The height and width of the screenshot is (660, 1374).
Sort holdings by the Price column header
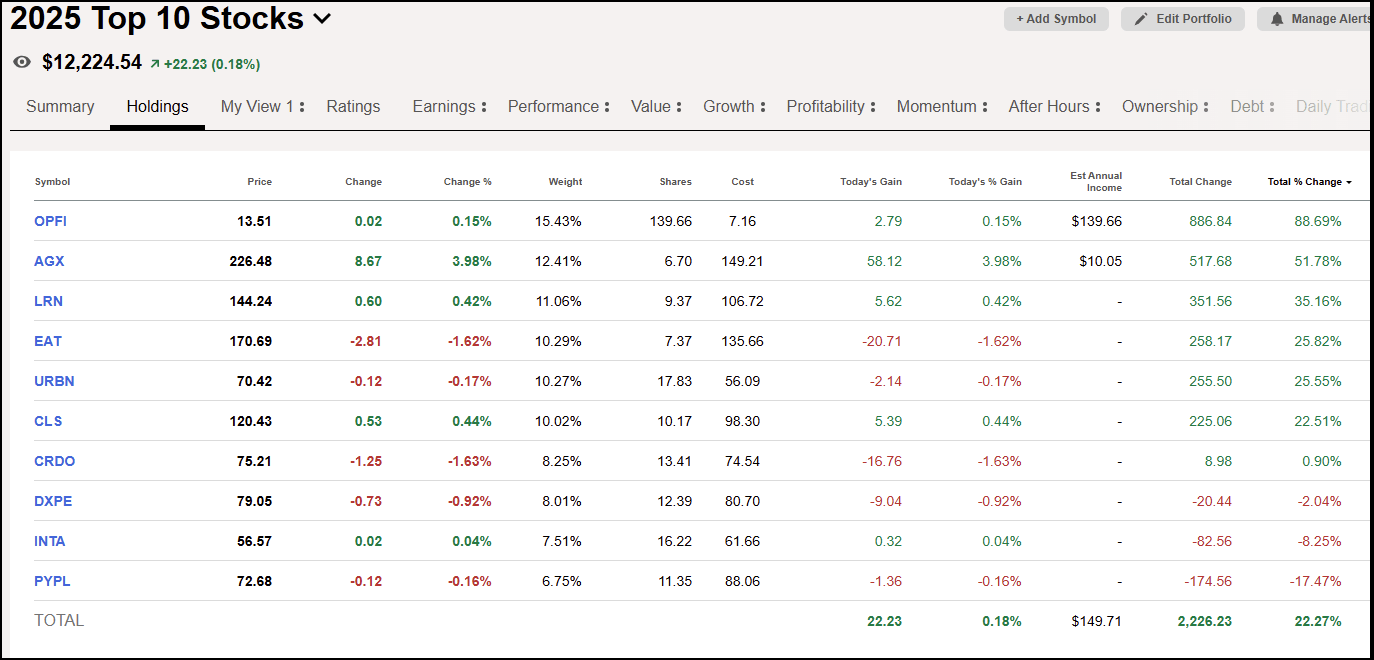pos(259,182)
